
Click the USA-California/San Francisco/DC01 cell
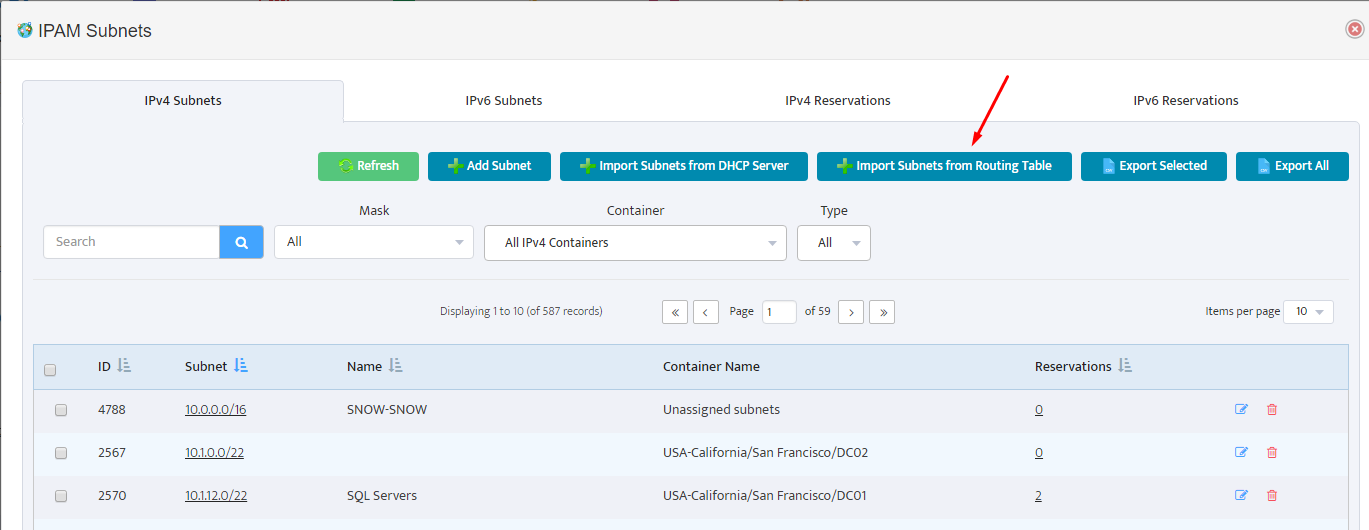point(765,495)
